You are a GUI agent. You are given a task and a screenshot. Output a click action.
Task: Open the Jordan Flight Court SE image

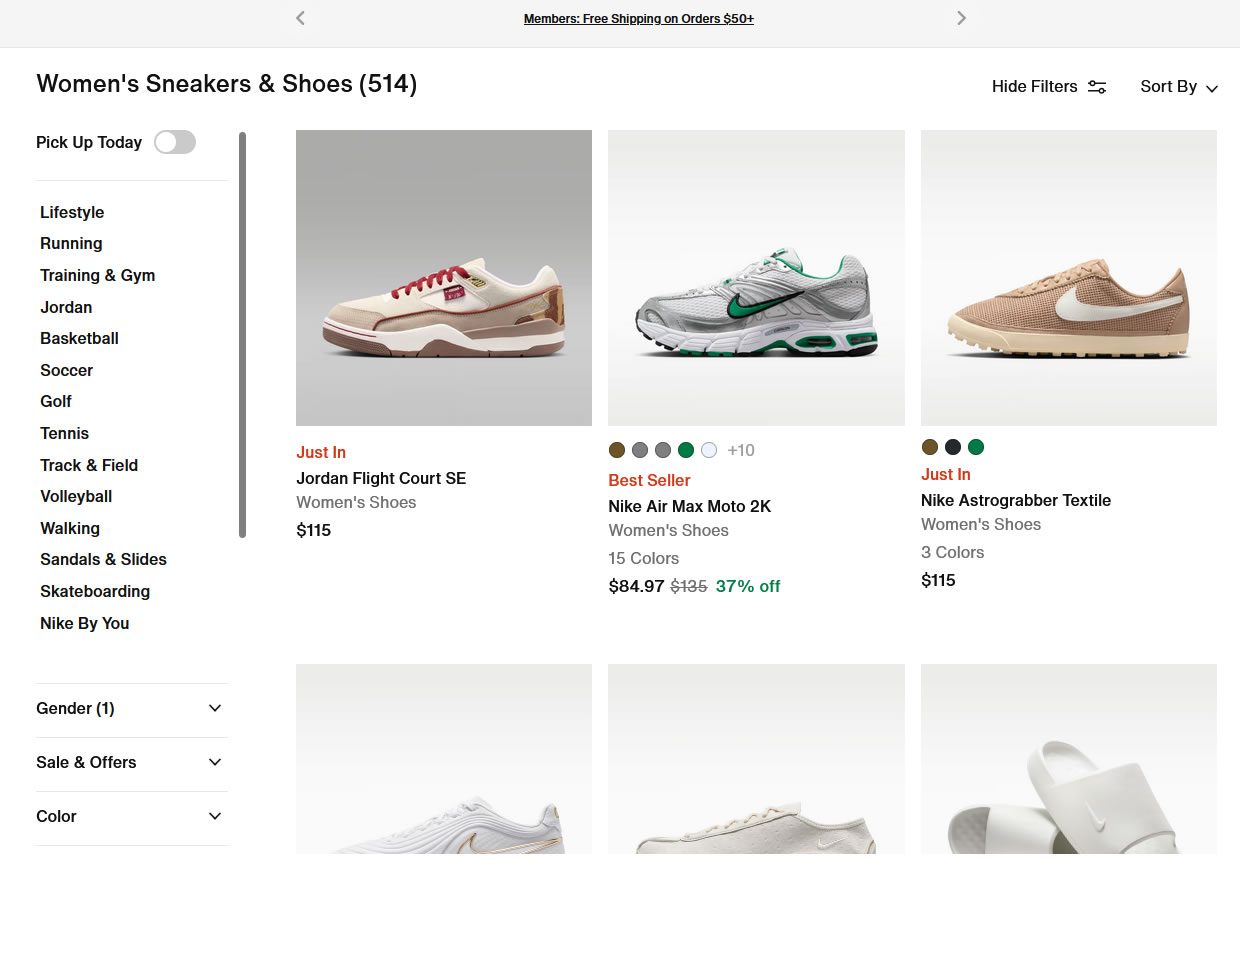point(444,278)
